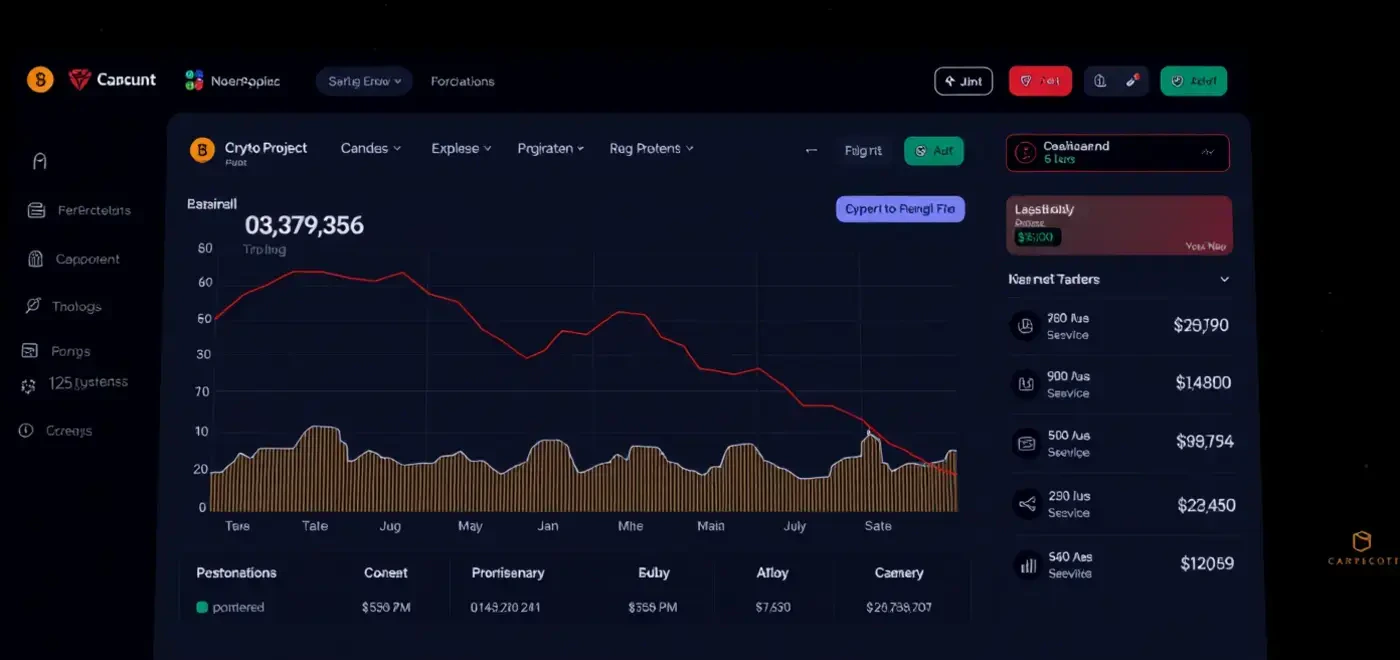Click the July label on chart axis
Viewport: 1400px width, 660px height.
[795, 526]
